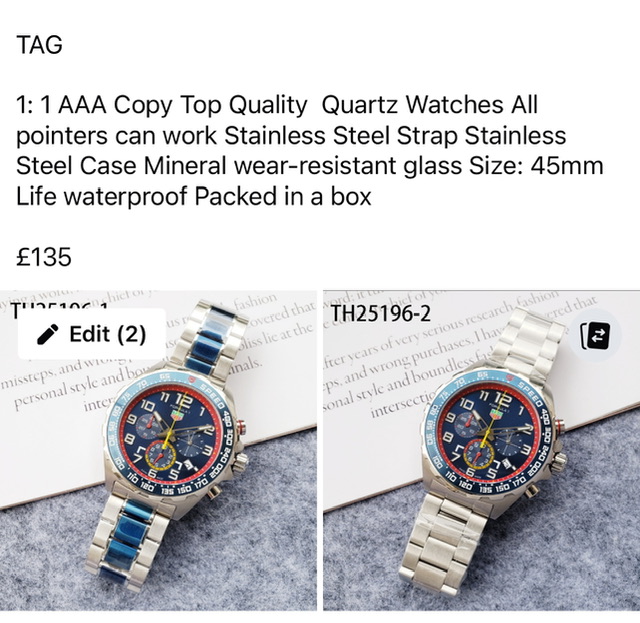Click the crown of the right watch
Viewport: 640px width, 623px height.
[558, 462]
